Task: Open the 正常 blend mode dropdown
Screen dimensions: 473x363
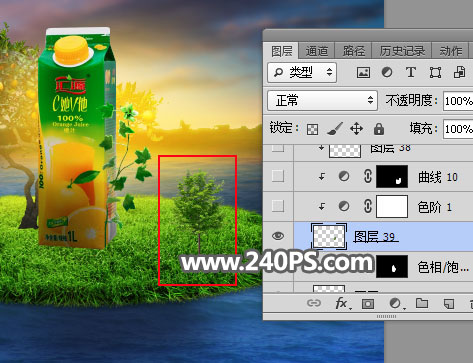Action: 322,100
